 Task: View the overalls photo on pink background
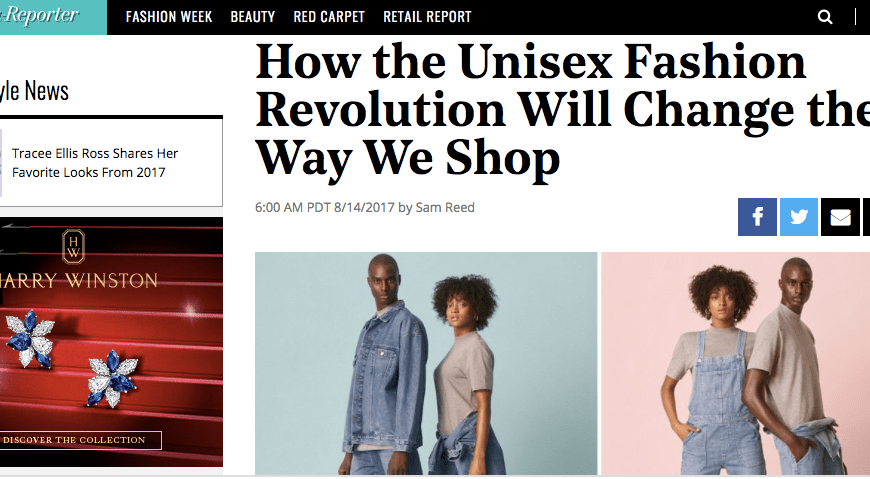point(736,364)
